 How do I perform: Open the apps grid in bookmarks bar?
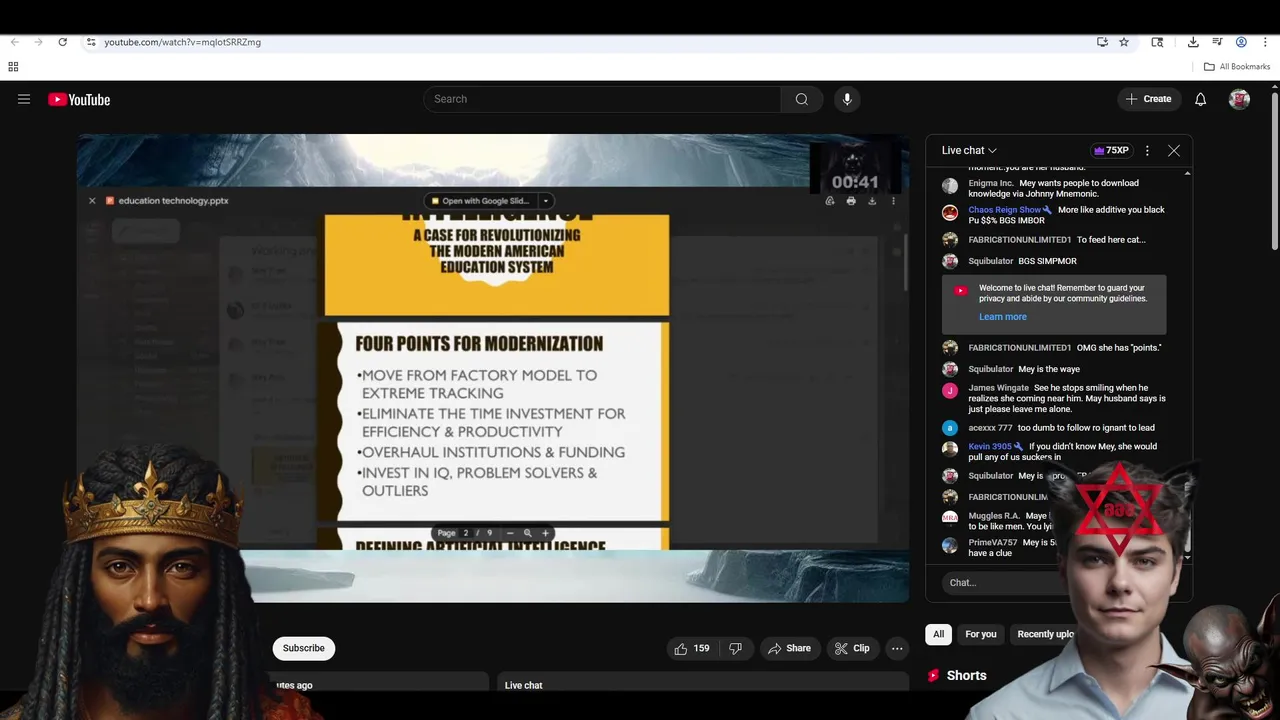[x=13, y=67]
